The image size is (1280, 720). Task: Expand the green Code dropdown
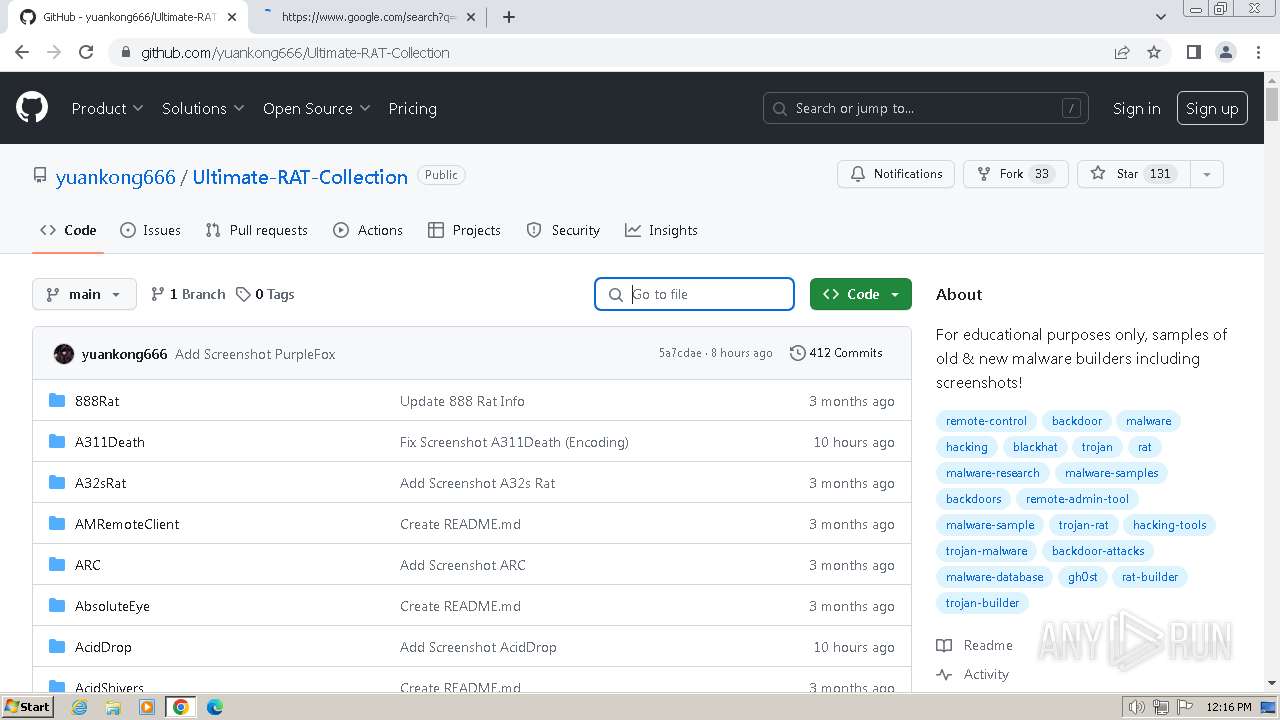pyautogui.click(x=861, y=294)
